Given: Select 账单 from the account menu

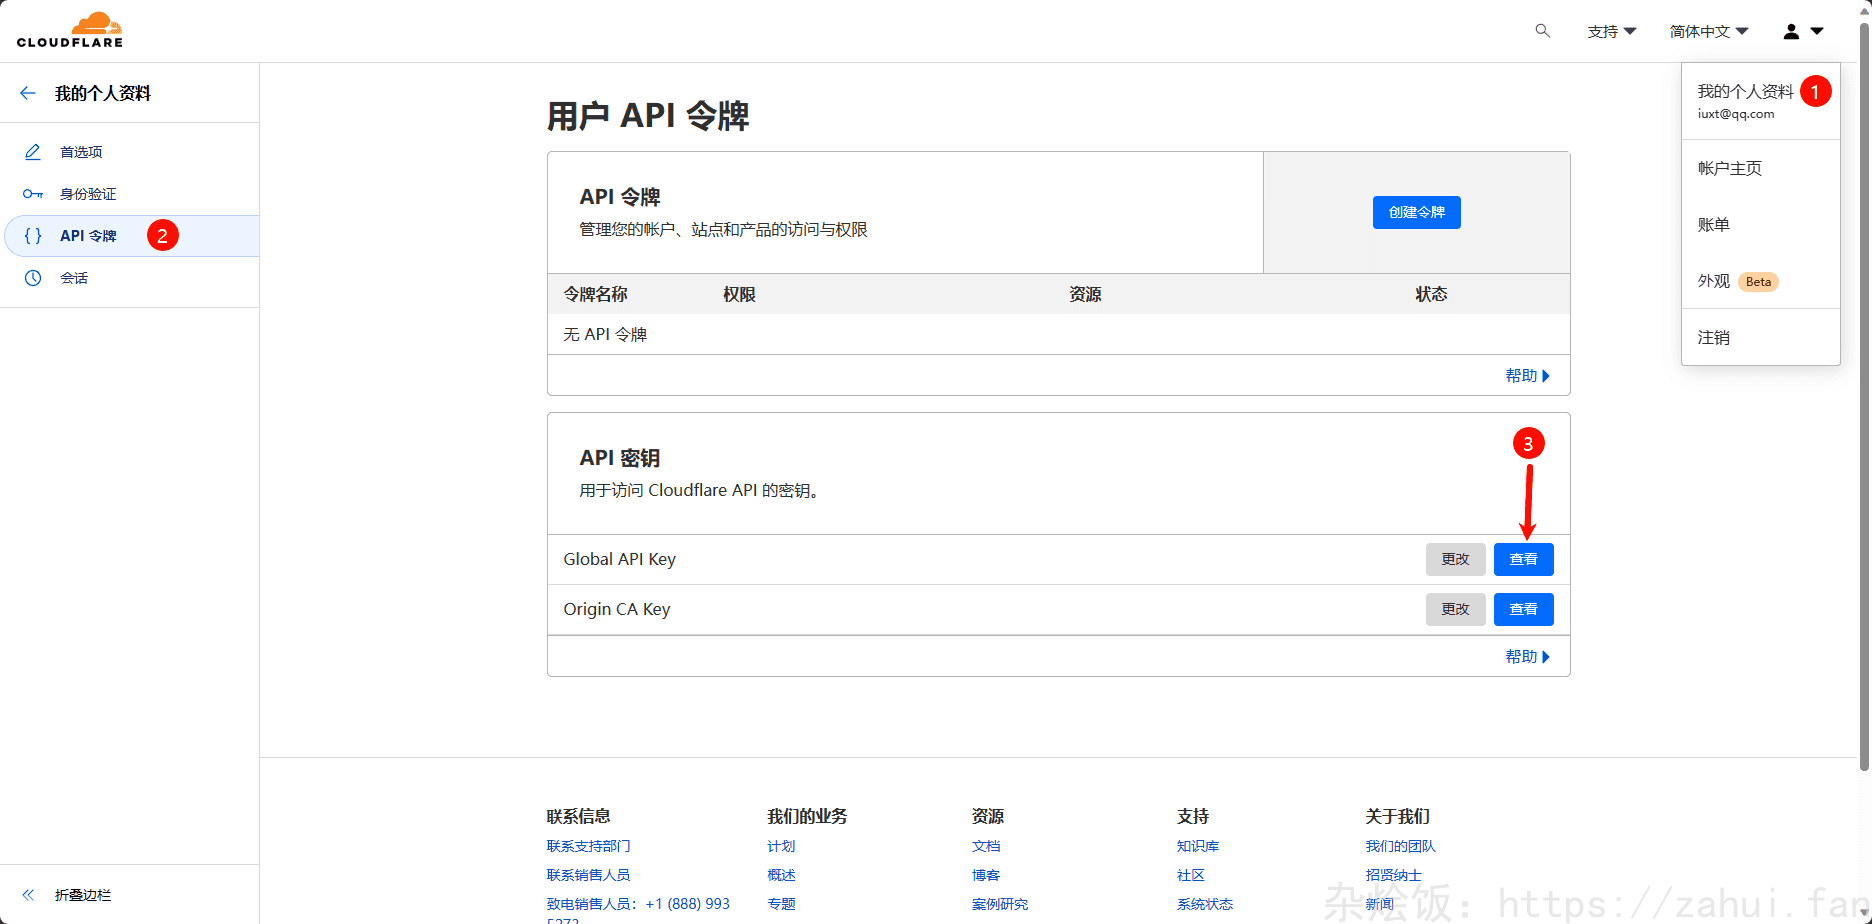Looking at the screenshot, I should pyautogui.click(x=1714, y=225).
